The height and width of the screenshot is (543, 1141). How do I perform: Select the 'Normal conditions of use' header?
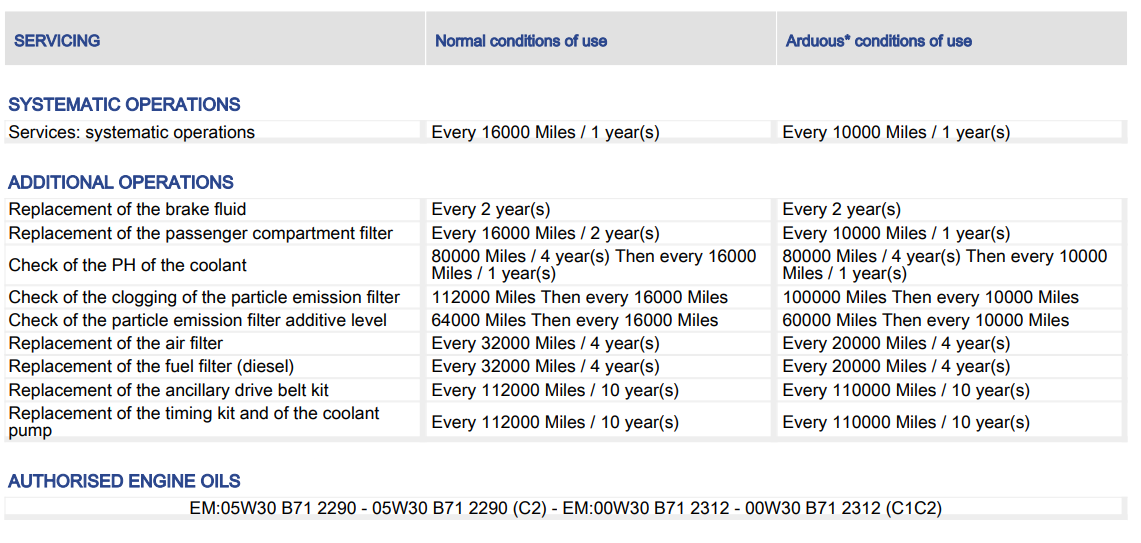click(x=520, y=41)
